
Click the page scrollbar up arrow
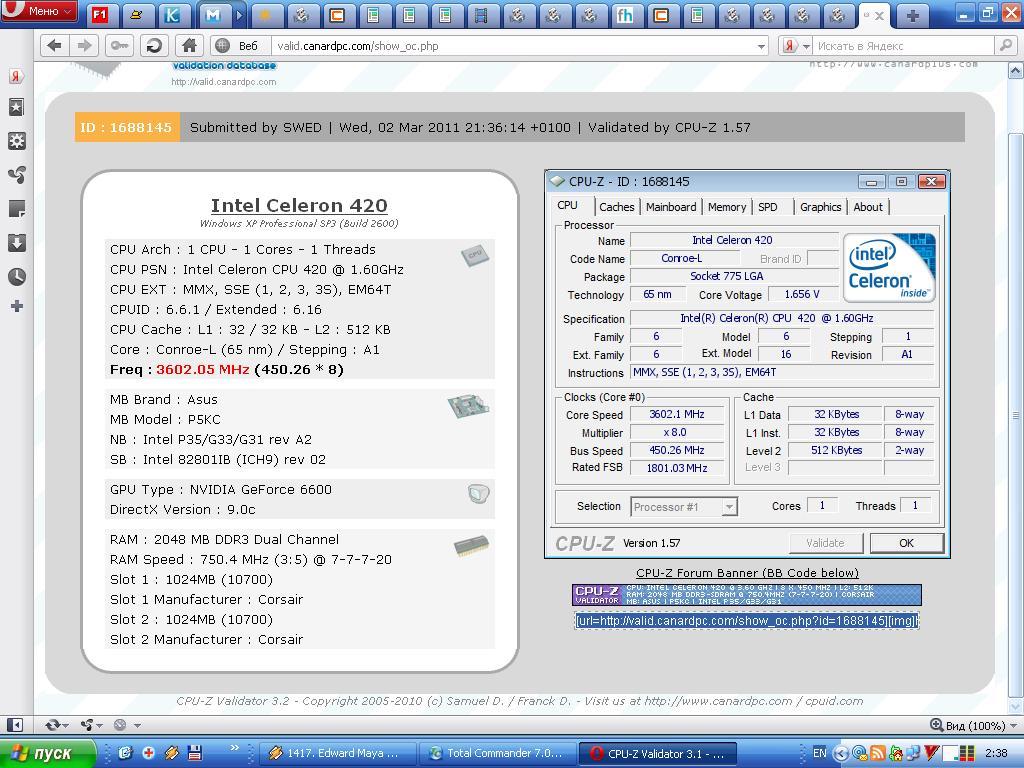1016,71
